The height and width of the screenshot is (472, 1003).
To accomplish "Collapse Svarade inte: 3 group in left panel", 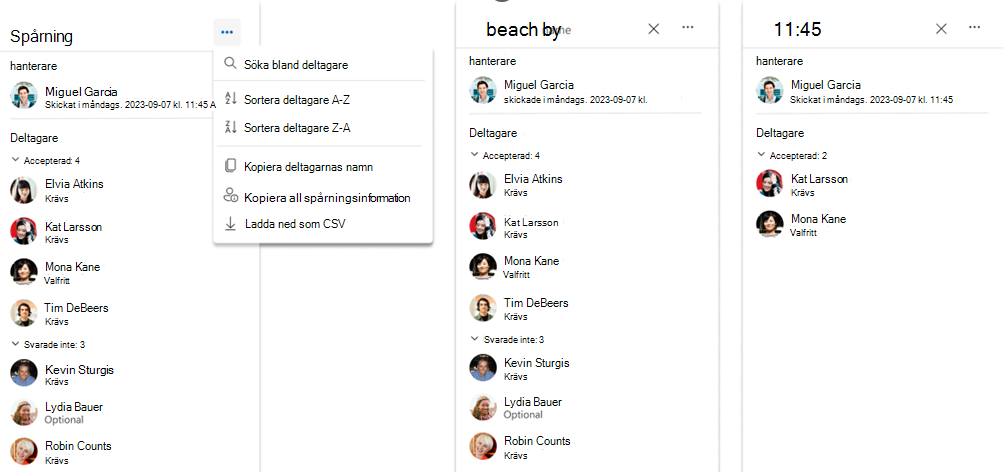I will tap(15, 344).
